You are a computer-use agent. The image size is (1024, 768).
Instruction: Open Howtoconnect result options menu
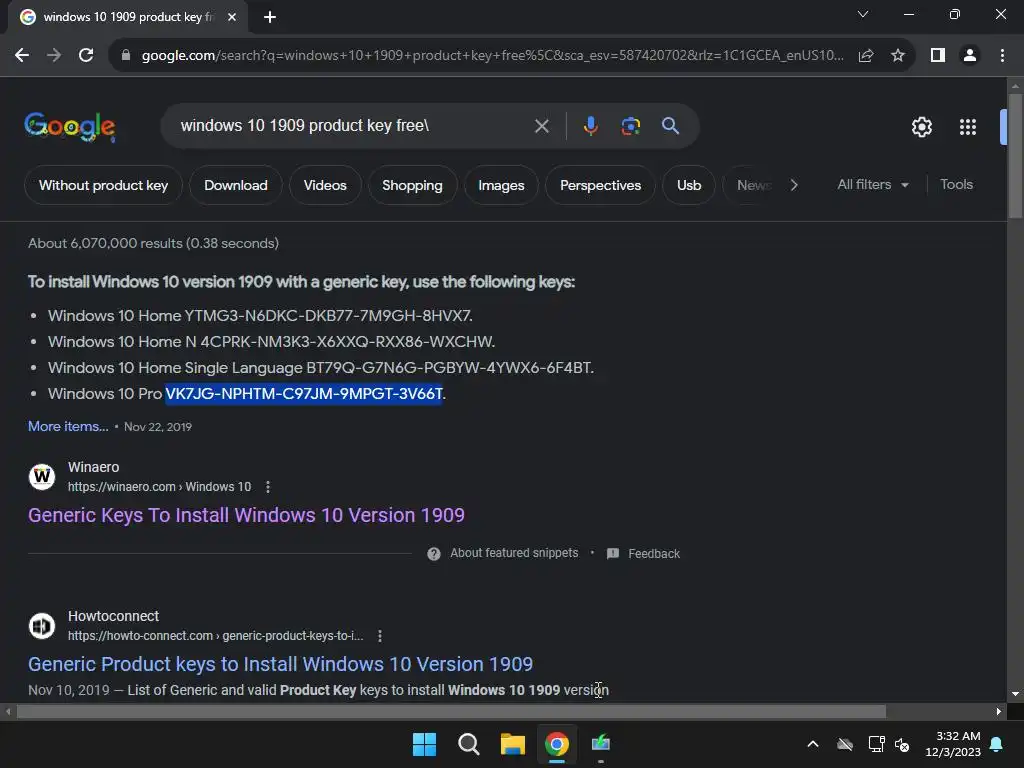point(380,636)
